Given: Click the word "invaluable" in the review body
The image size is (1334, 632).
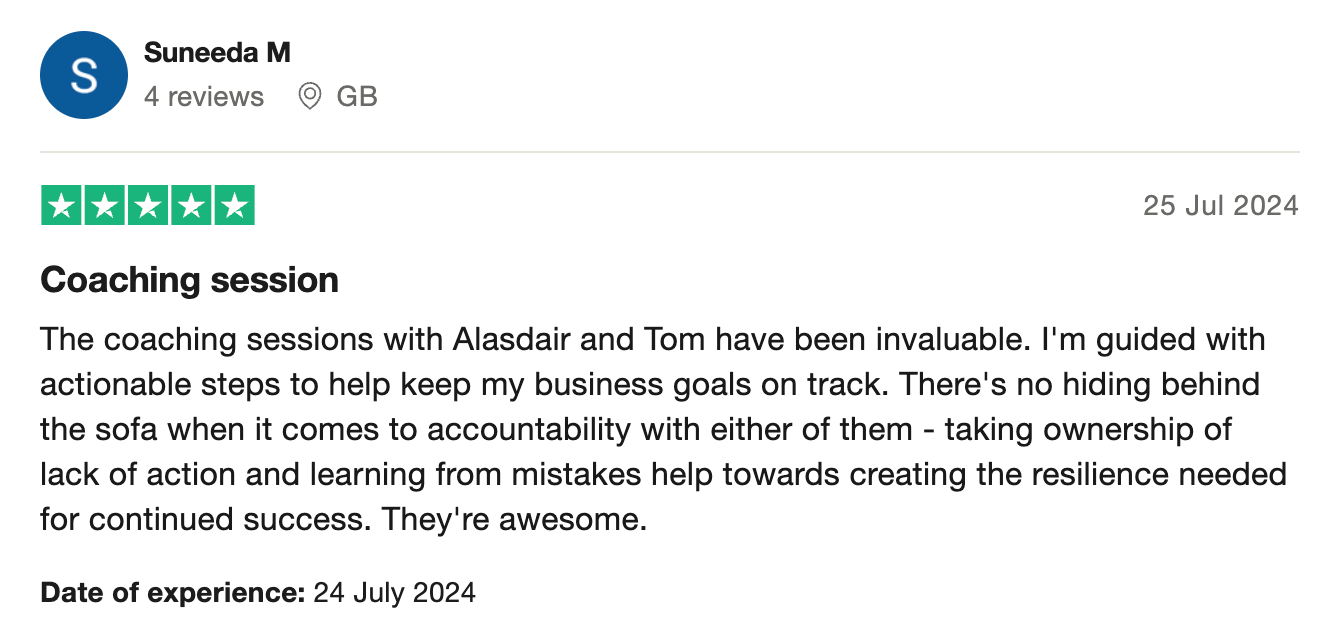Looking at the screenshot, I should 949,340.
